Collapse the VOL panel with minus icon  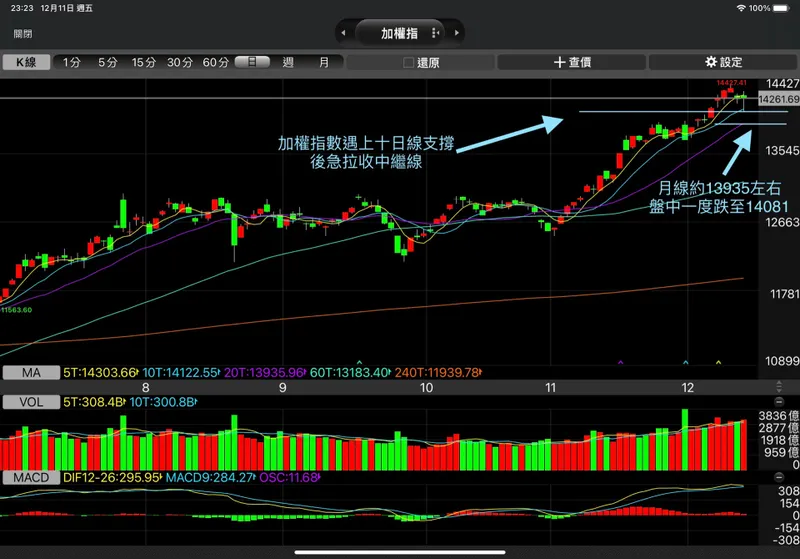pos(779,401)
